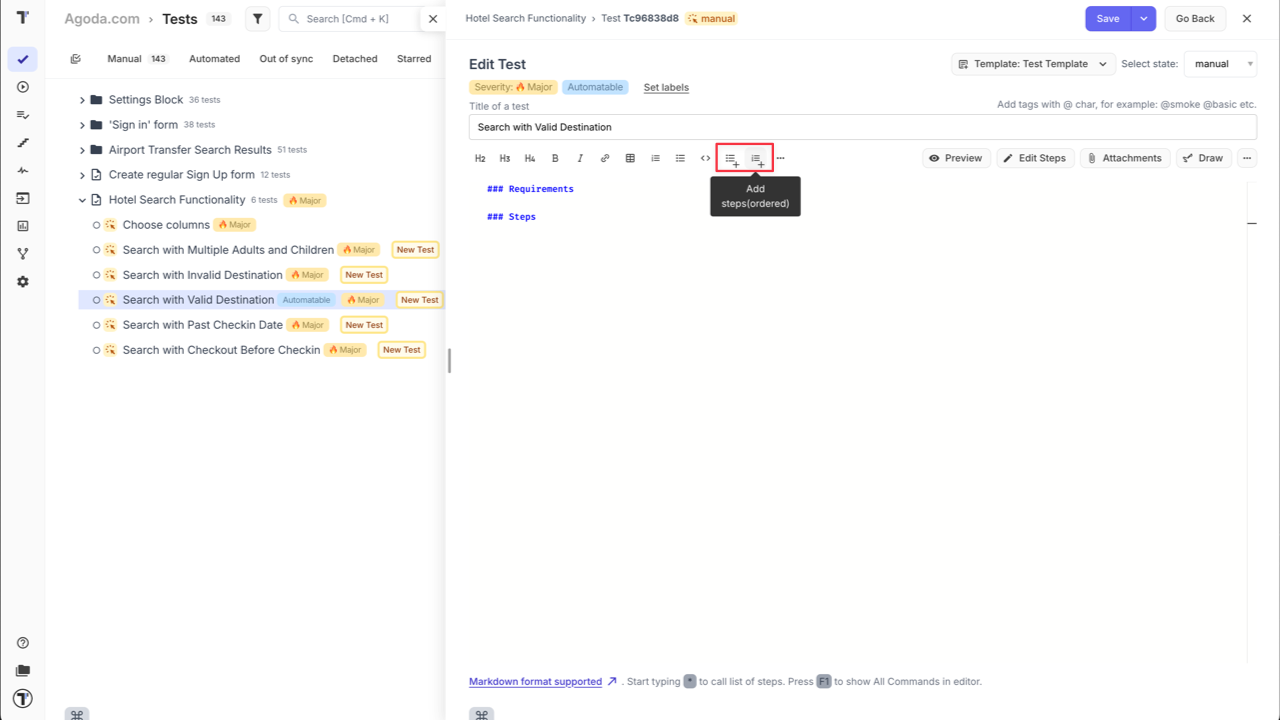Click Set labels under the severity badge

(665, 87)
